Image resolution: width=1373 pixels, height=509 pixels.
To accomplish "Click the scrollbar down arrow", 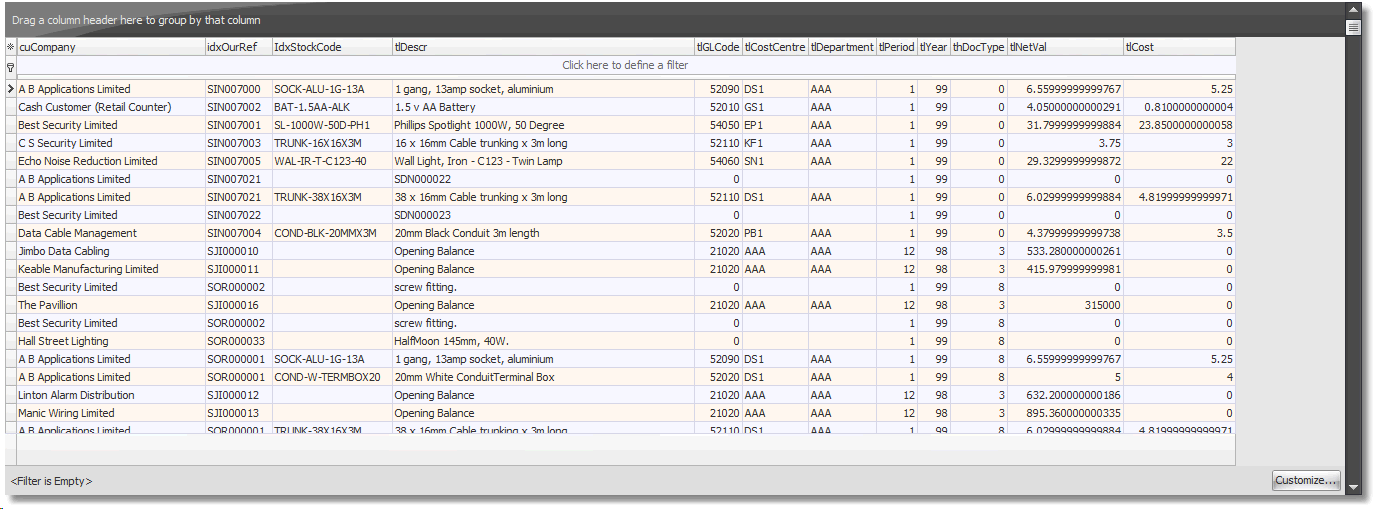I will [1353, 488].
